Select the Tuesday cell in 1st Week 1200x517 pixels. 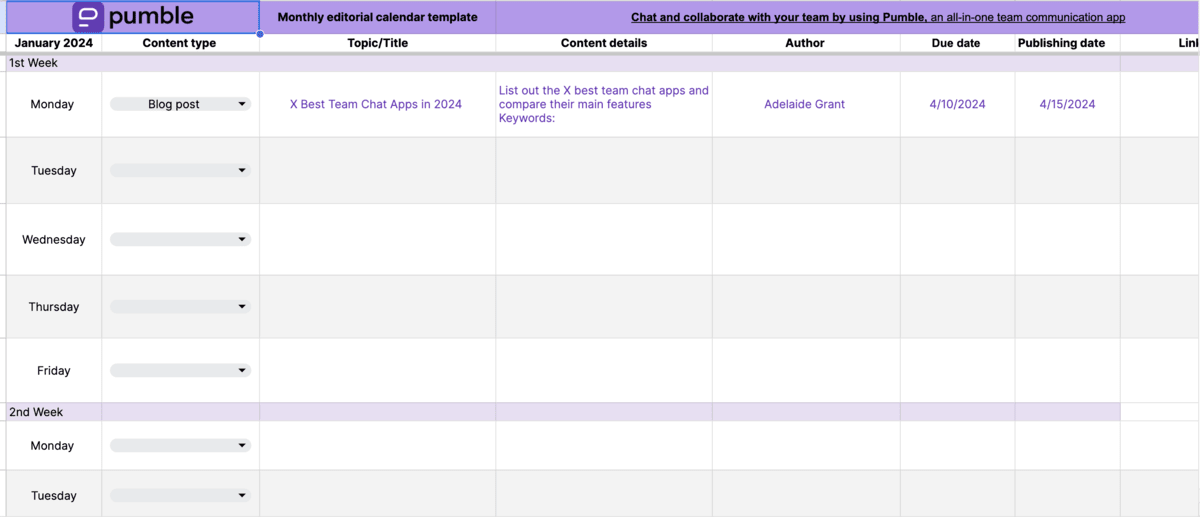54,171
